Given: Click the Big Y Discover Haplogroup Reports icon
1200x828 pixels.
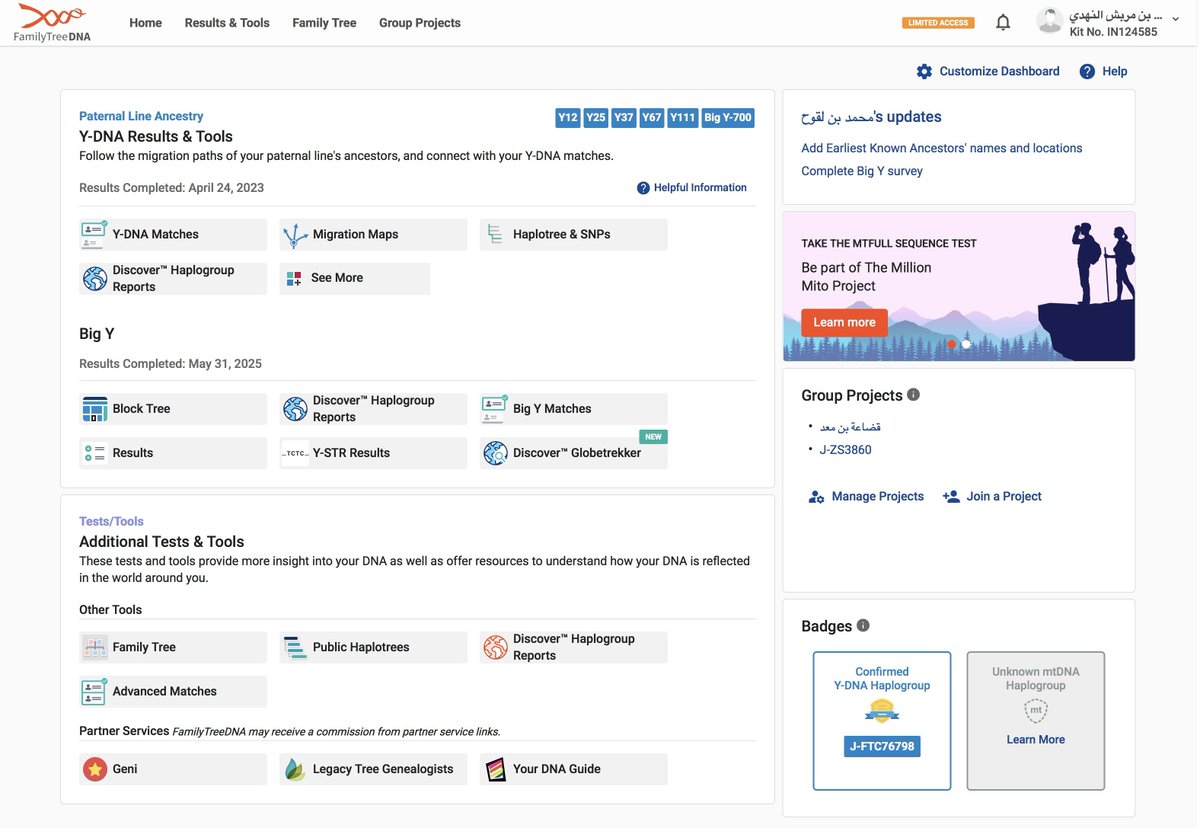Looking at the screenshot, I should pos(295,409).
